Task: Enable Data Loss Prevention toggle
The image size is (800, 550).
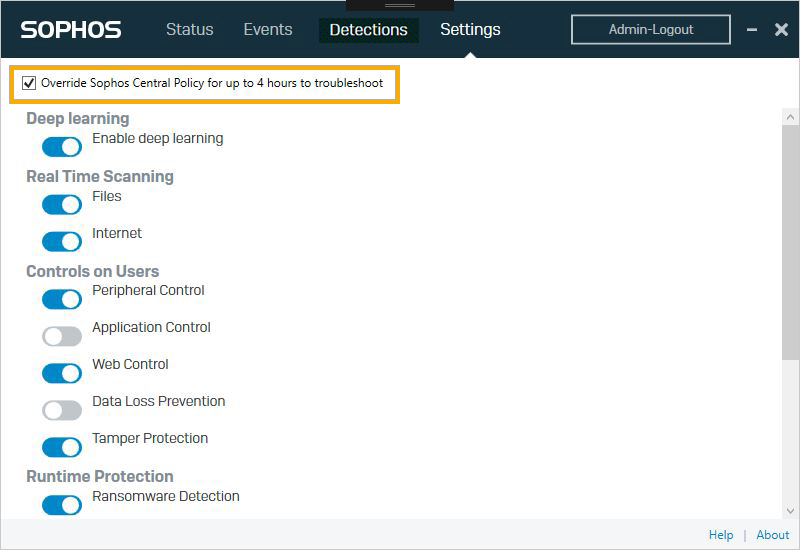Action: (x=62, y=410)
